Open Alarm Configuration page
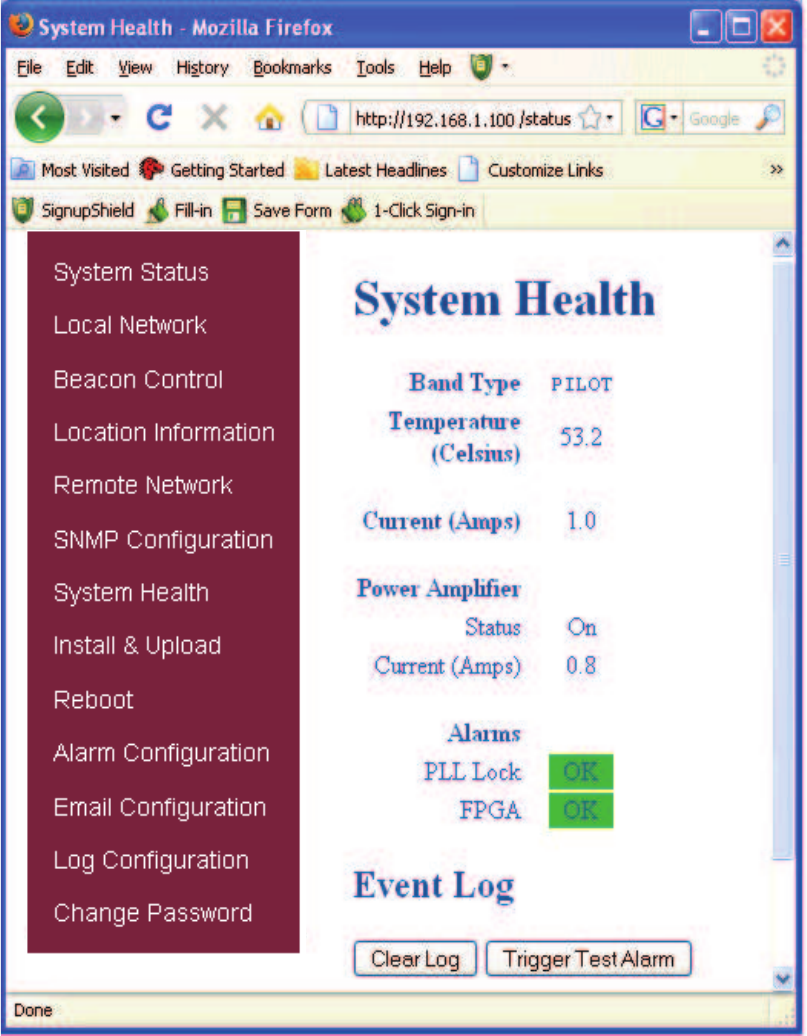This screenshot has height=1036, width=807. pos(161,753)
